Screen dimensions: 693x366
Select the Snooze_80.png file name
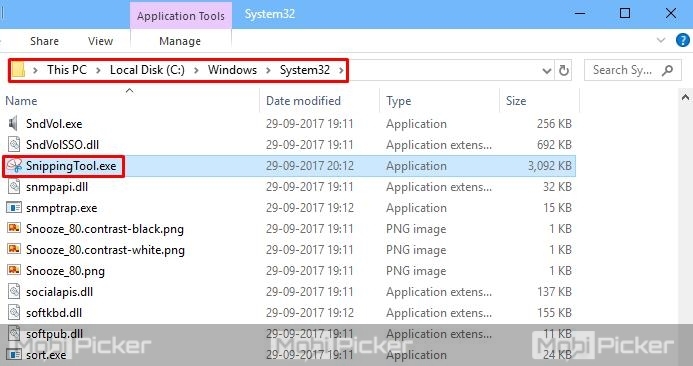[65, 271]
